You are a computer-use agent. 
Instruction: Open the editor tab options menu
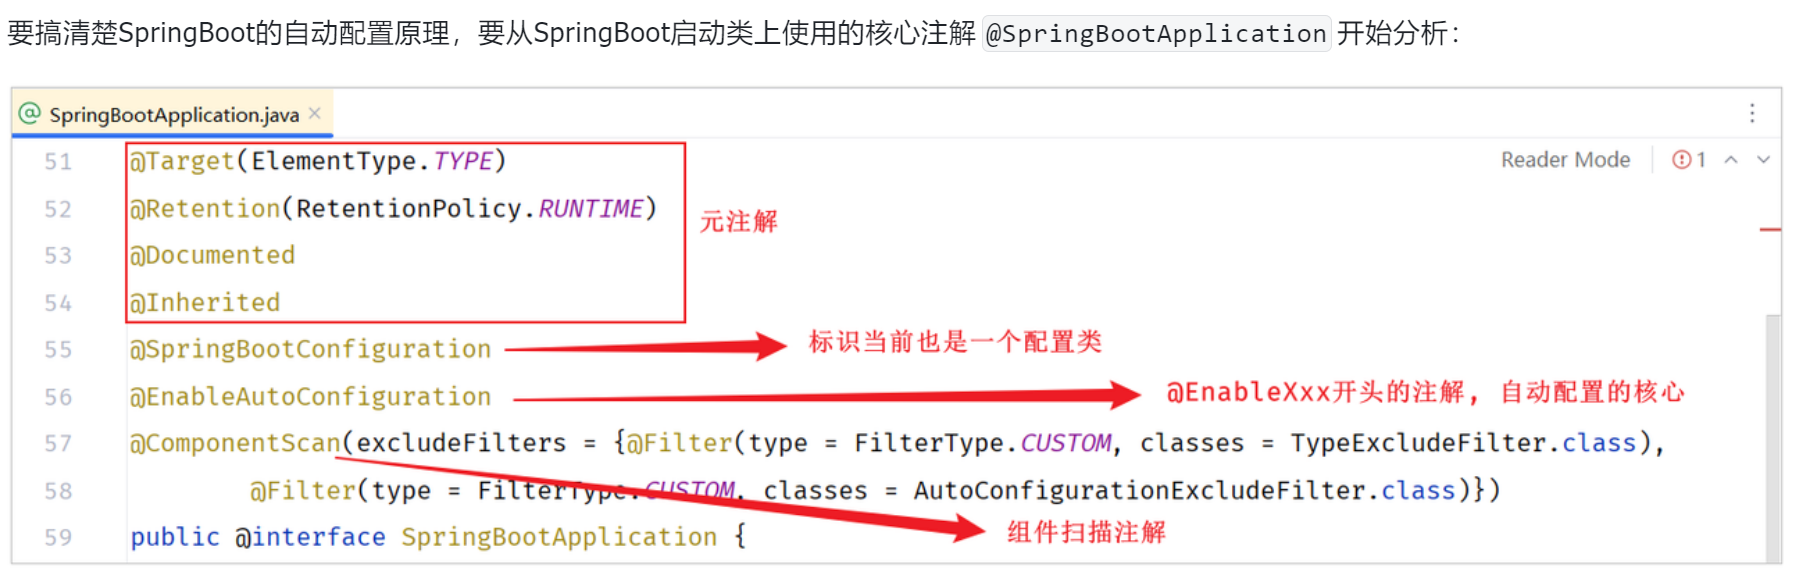tap(1752, 113)
